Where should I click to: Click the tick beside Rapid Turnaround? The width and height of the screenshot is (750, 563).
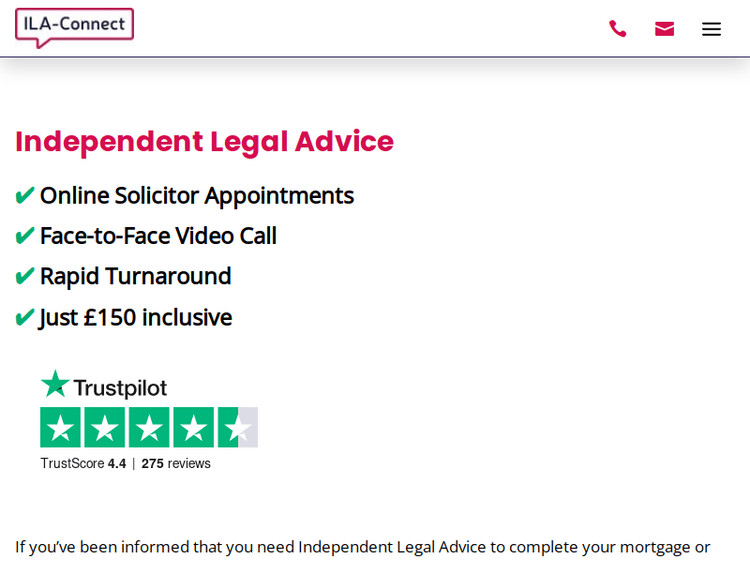point(25,277)
